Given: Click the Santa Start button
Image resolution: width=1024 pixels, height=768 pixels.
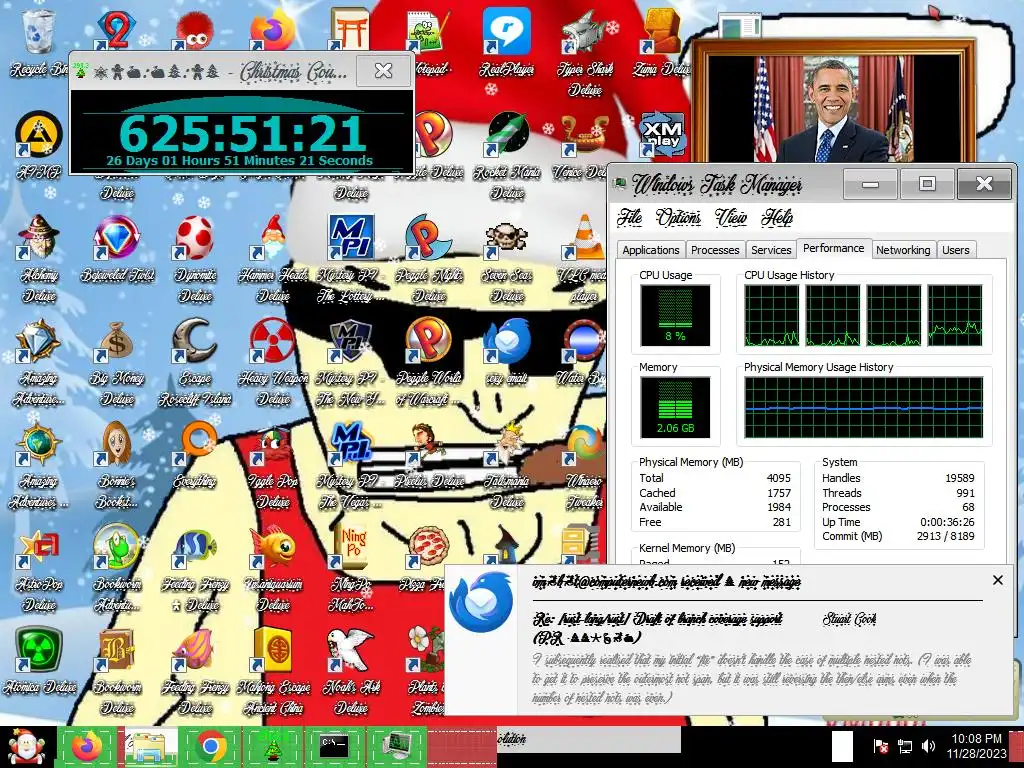Looking at the screenshot, I should coord(26,747).
